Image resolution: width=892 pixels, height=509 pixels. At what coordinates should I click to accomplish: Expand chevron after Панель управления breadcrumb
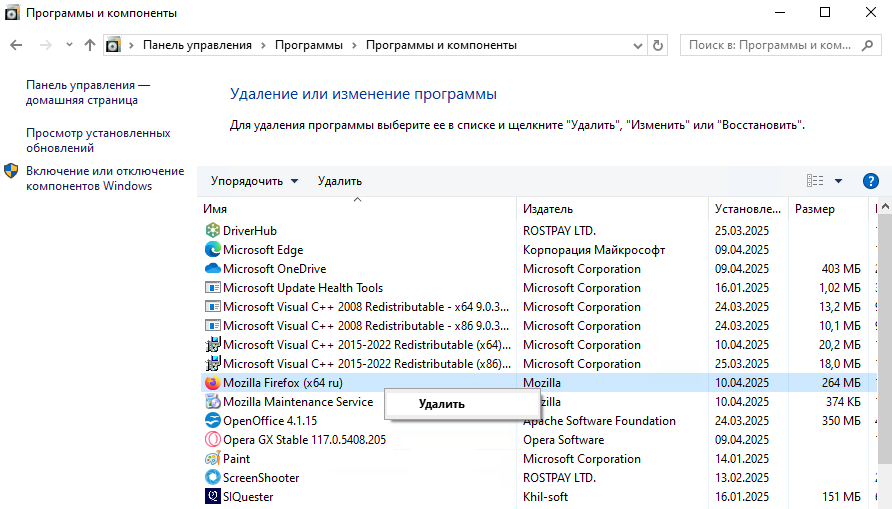click(x=263, y=45)
